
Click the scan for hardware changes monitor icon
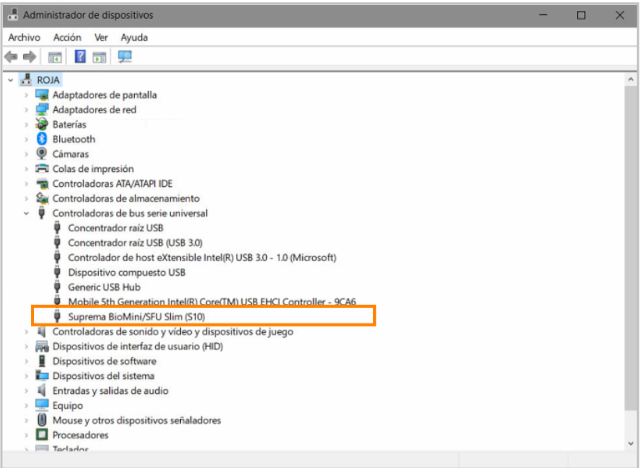click(125, 56)
